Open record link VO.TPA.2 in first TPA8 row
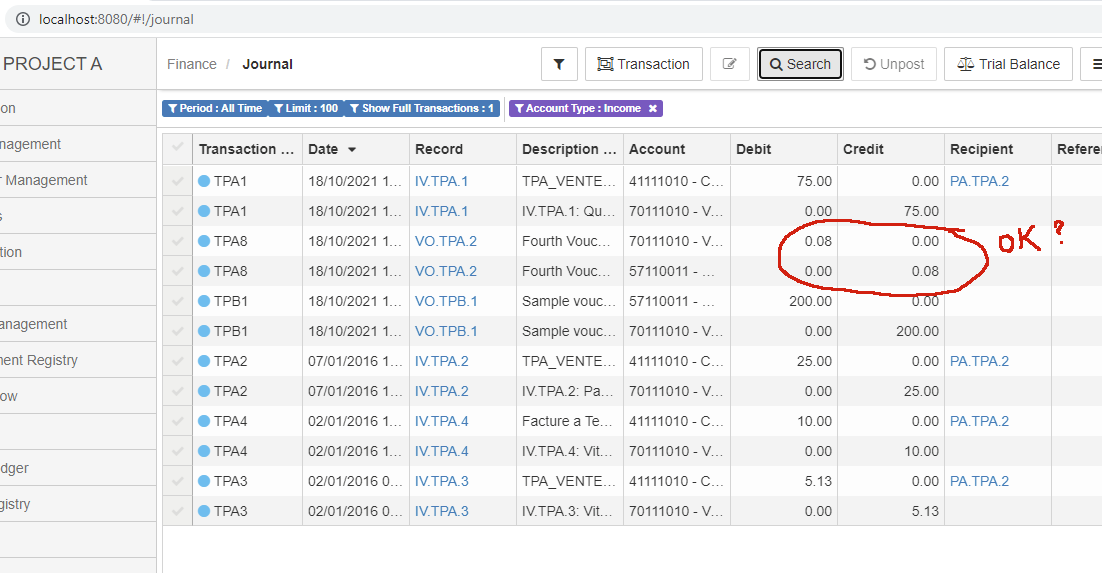The image size is (1102, 573). pyautogui.click(x=446, y=241)
